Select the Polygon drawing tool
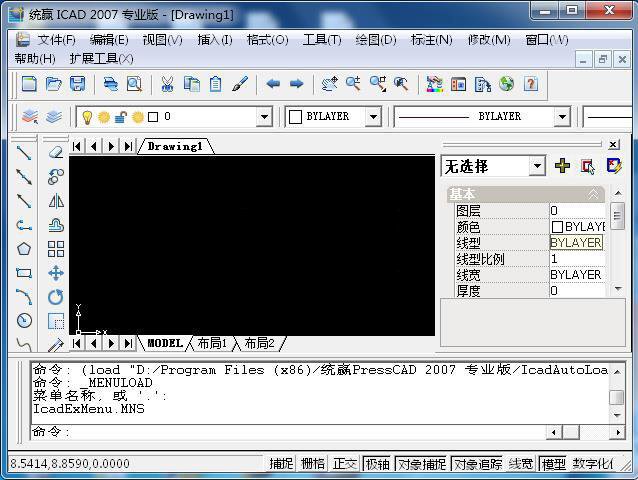 click(x=24, y=249)
